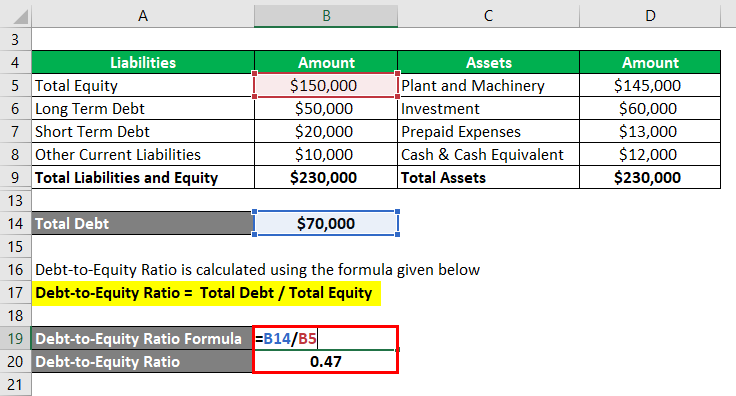This screenshot has width=736, height=396.
Task: Select column B header
Action: click(326, 15)
